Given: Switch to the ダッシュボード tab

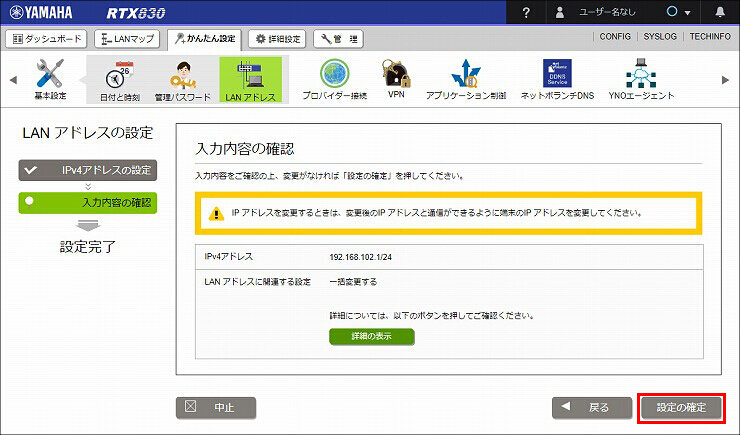Looking at the screenshot, I should pyautogui.click(x=46, y=39).
